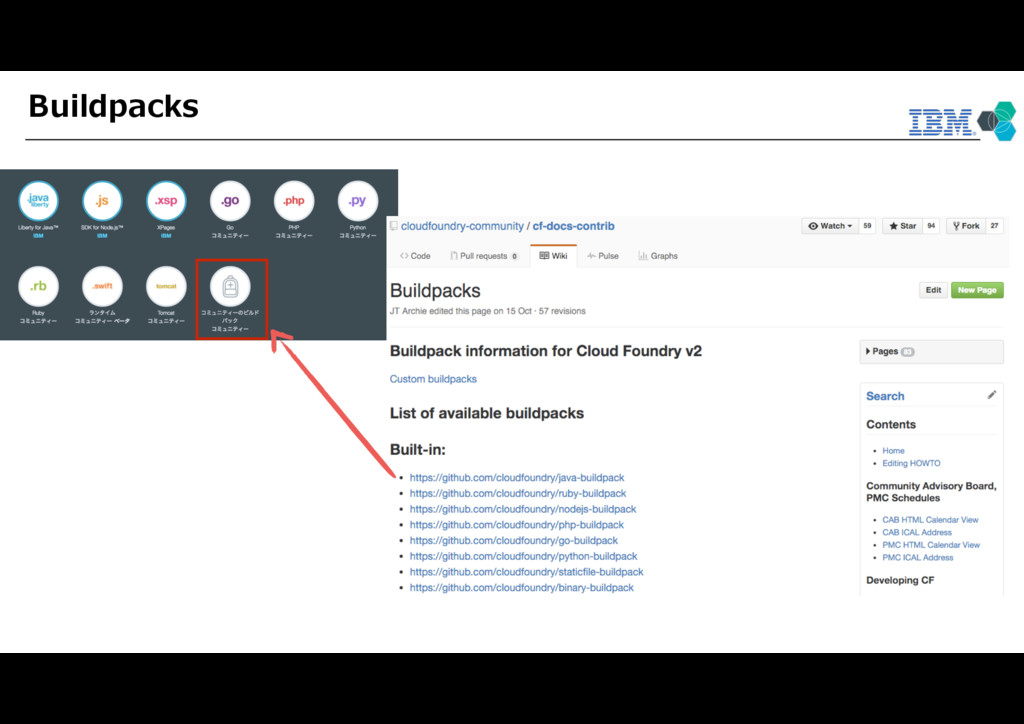
Task: Click the pencil edit icon beside Search
Action: pyautogui.click(x=991, y=395)
